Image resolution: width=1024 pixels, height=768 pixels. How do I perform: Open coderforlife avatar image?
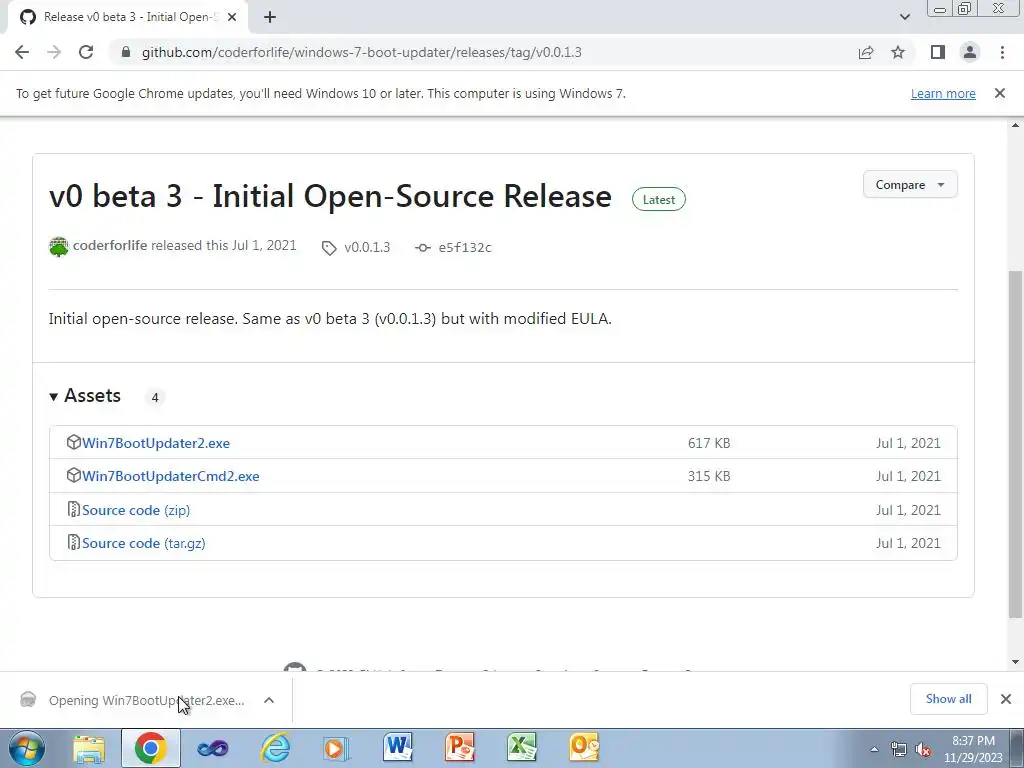tap(59, 247)
